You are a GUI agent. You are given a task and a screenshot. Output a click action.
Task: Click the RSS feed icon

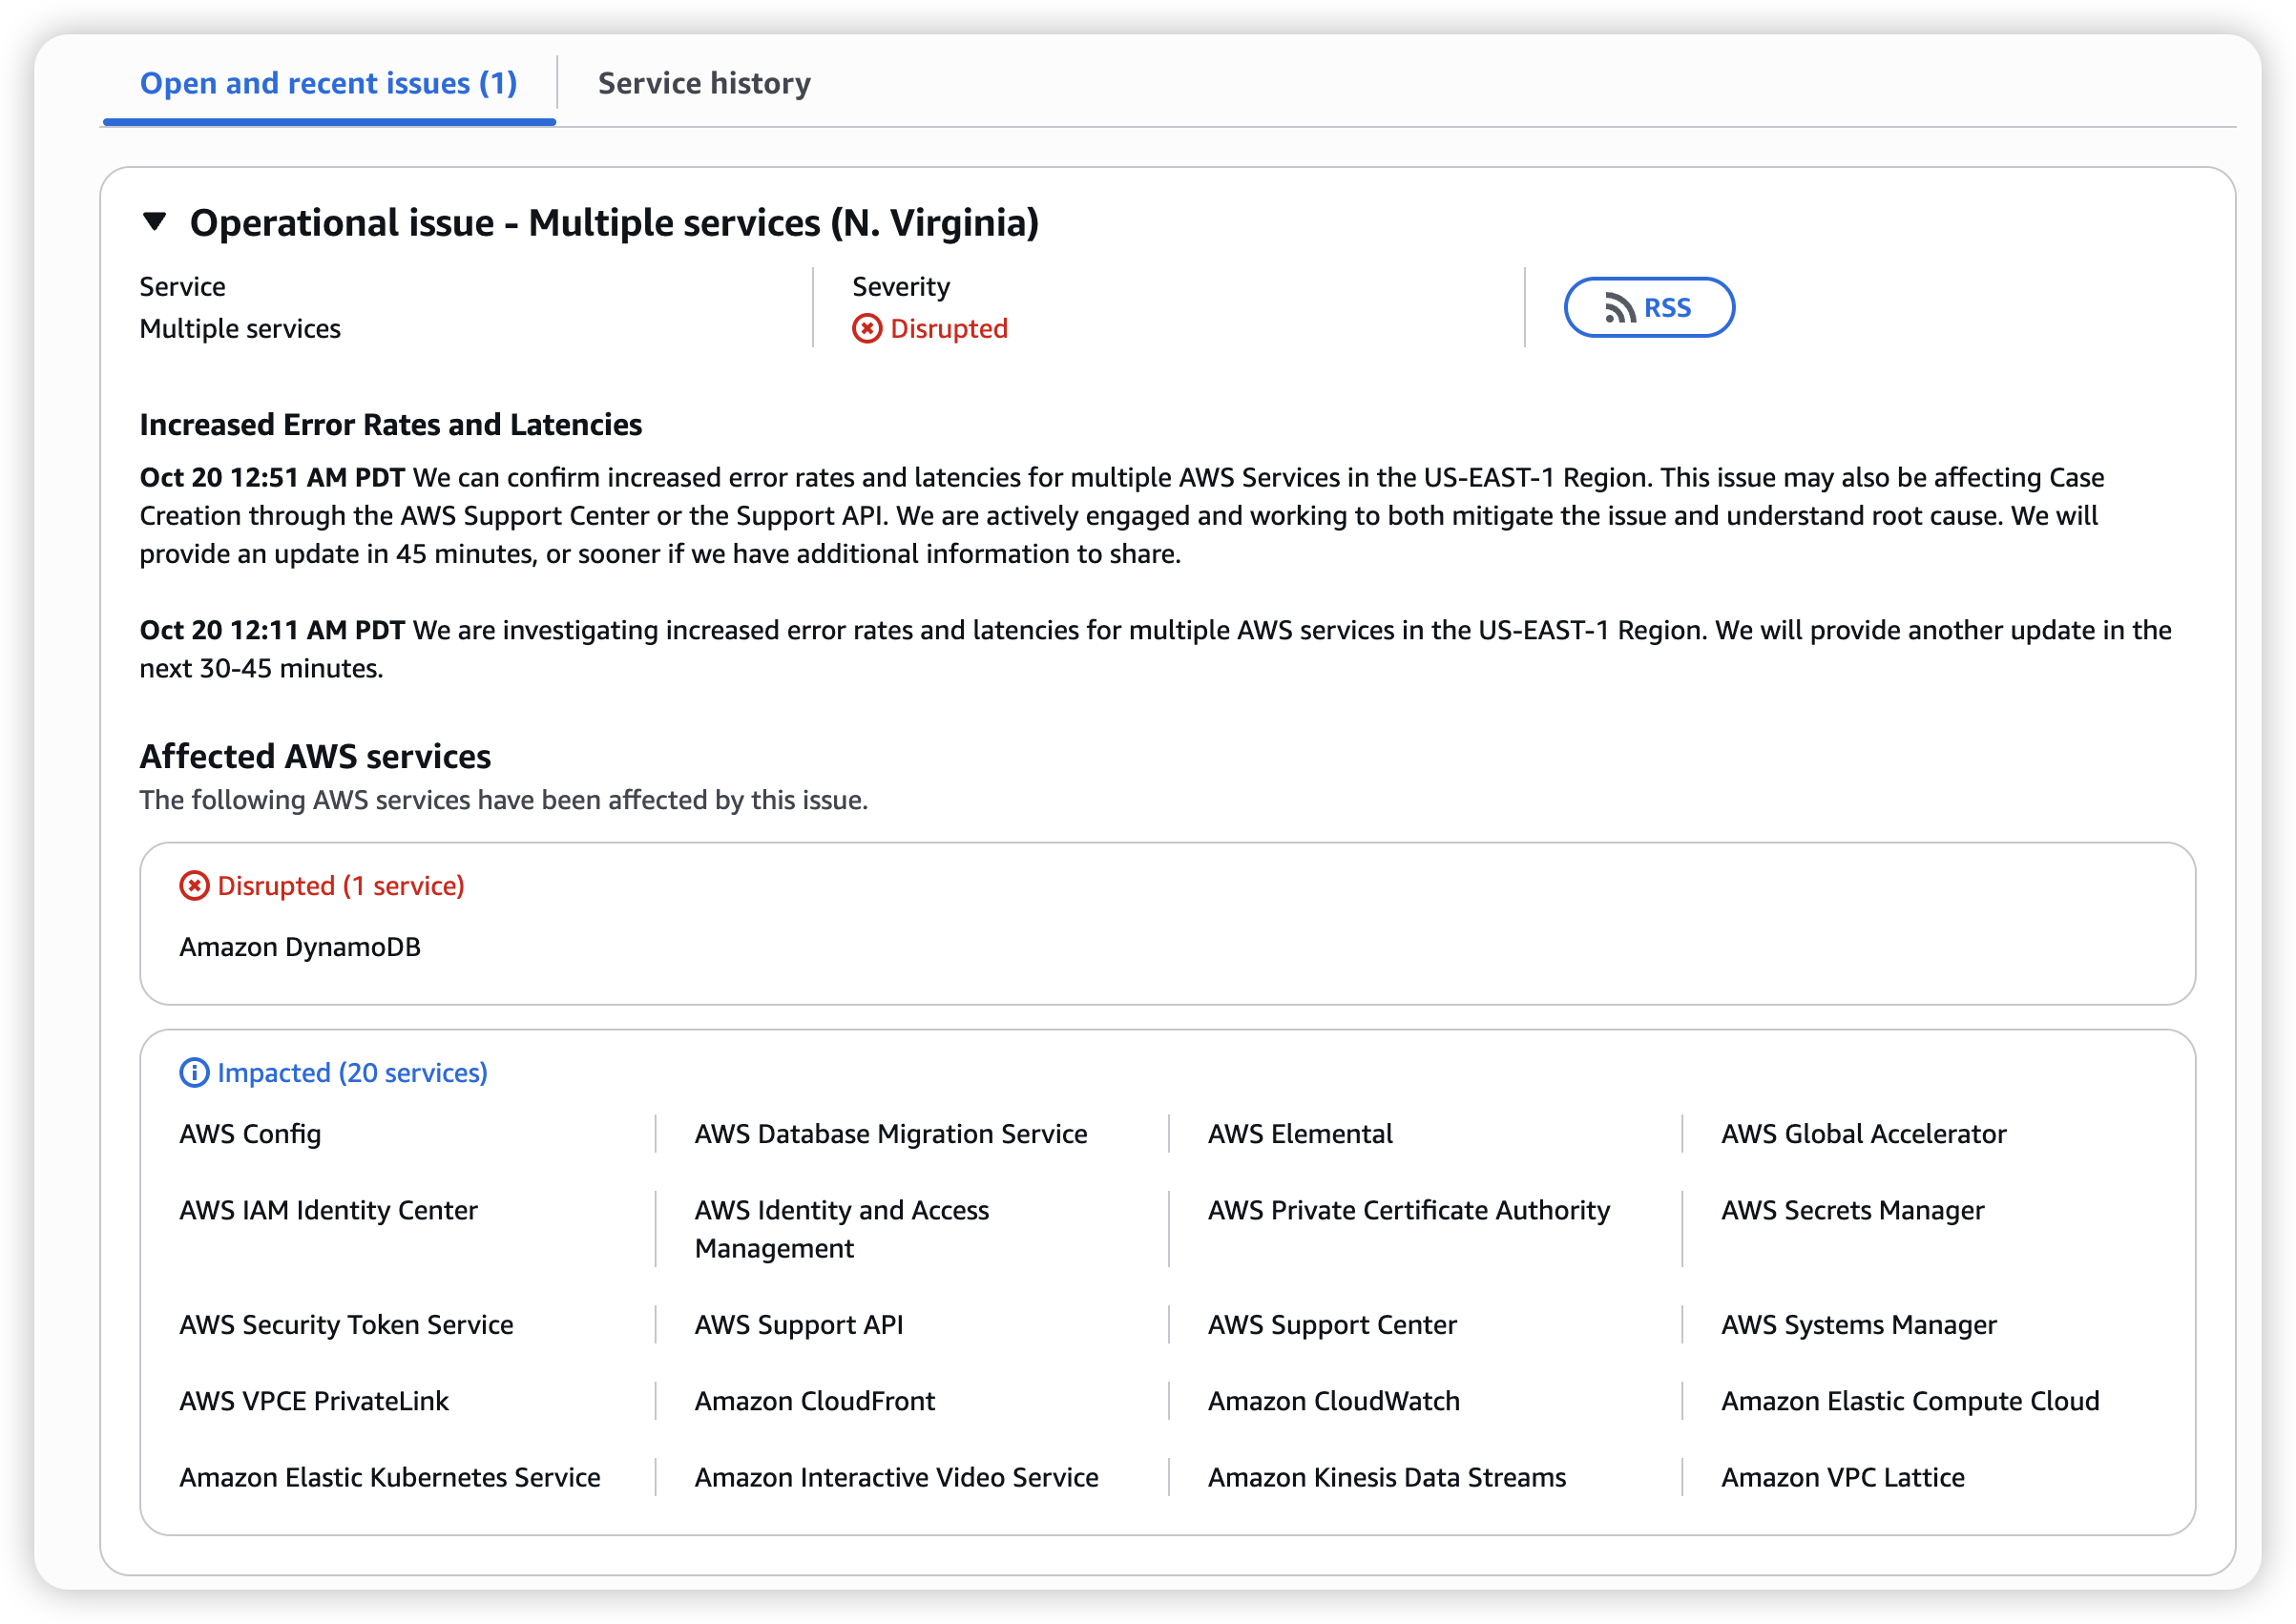[x=1619, y=308]
